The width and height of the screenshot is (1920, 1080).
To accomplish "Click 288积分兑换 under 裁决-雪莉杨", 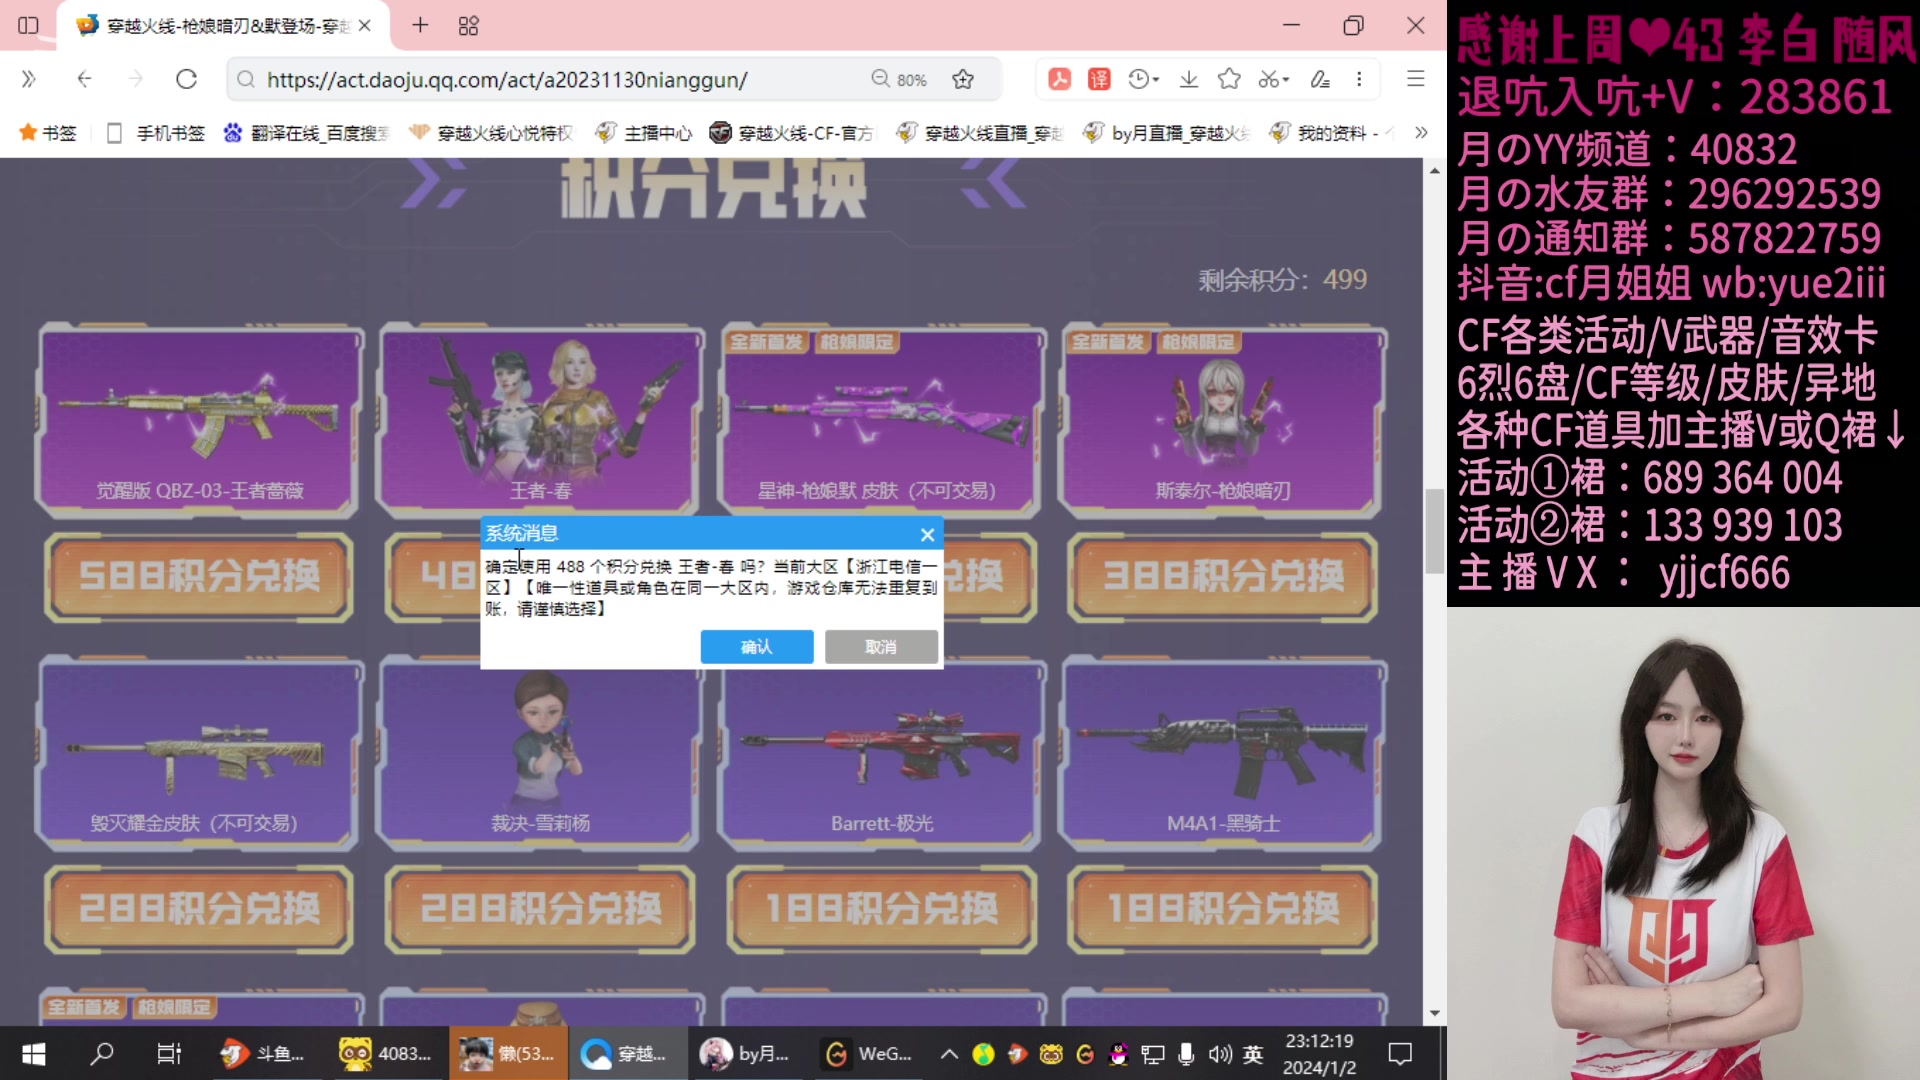I will [540, 909].
